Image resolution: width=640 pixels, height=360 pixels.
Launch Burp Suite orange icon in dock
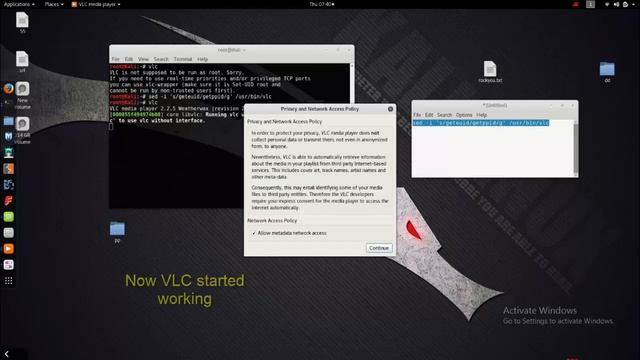pyautogui.click(x=9, y=168)
